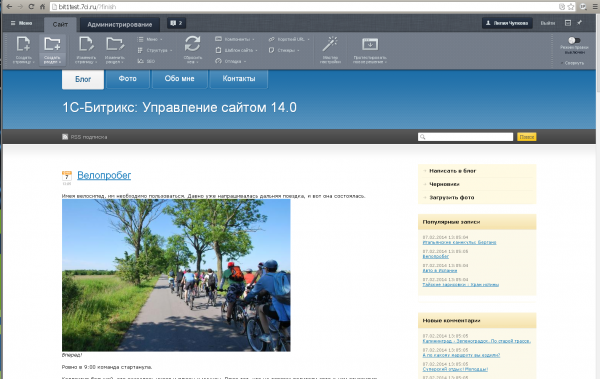Open the Контакты site tab
Screen dimensions: 600x379
(239, 79)
